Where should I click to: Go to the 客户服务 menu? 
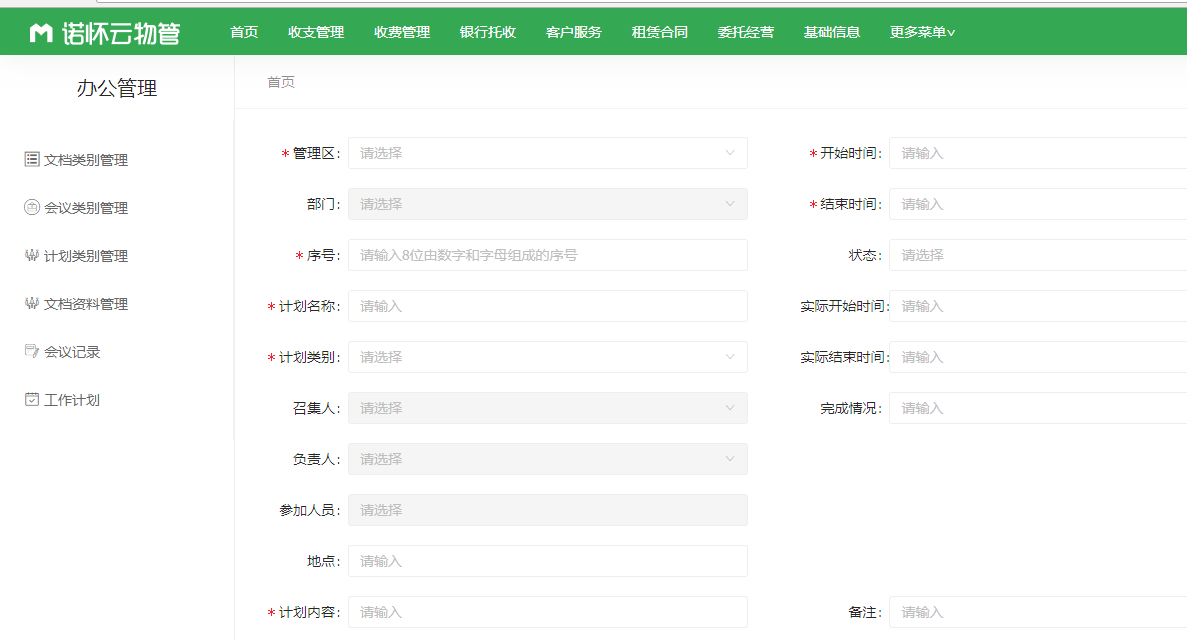pyautogui.click(x=574, y=32)
